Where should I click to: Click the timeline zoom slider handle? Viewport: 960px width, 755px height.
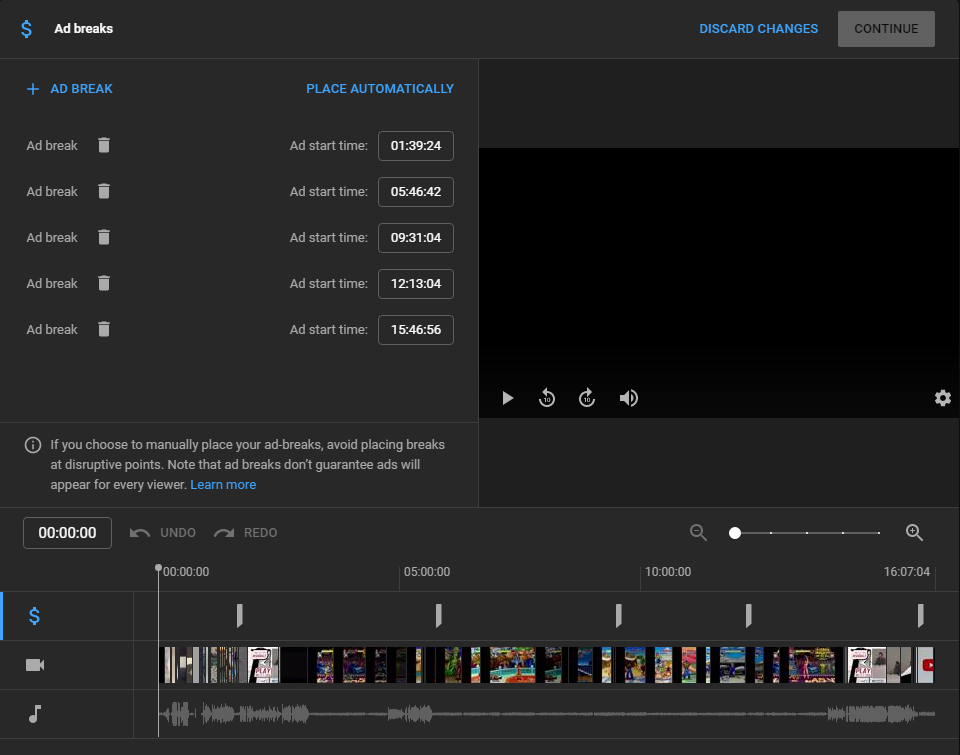[x=735, y=533]
